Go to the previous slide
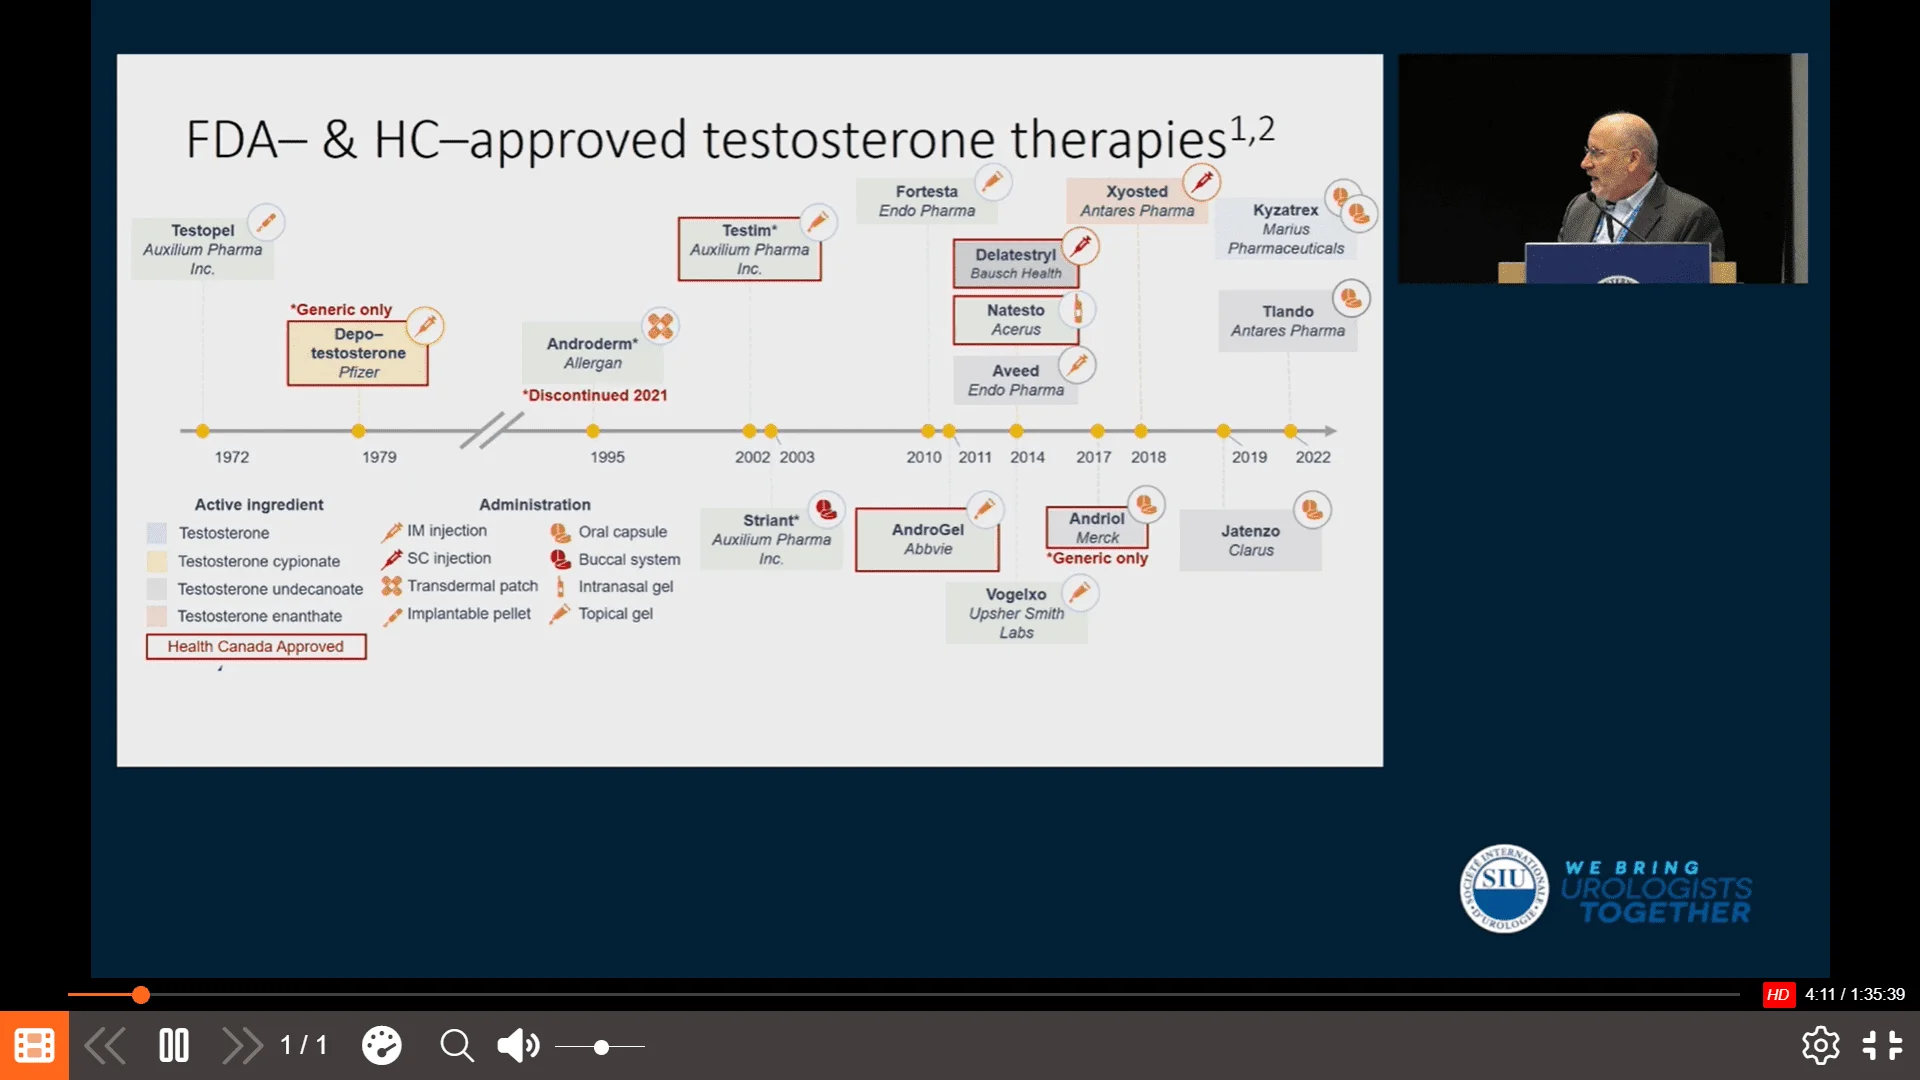The height and width of the screenshot is (1080, 1920). click(x=106, y=1046)
